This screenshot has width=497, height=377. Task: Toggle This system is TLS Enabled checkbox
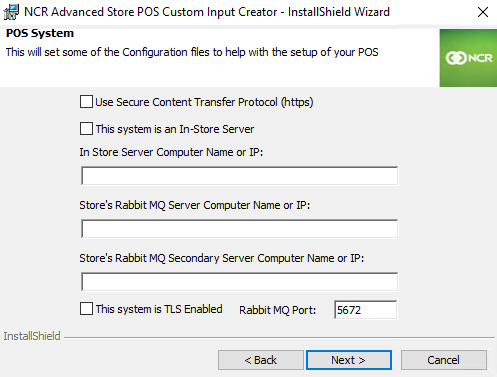pyautogui.click(x=86, y=309)
